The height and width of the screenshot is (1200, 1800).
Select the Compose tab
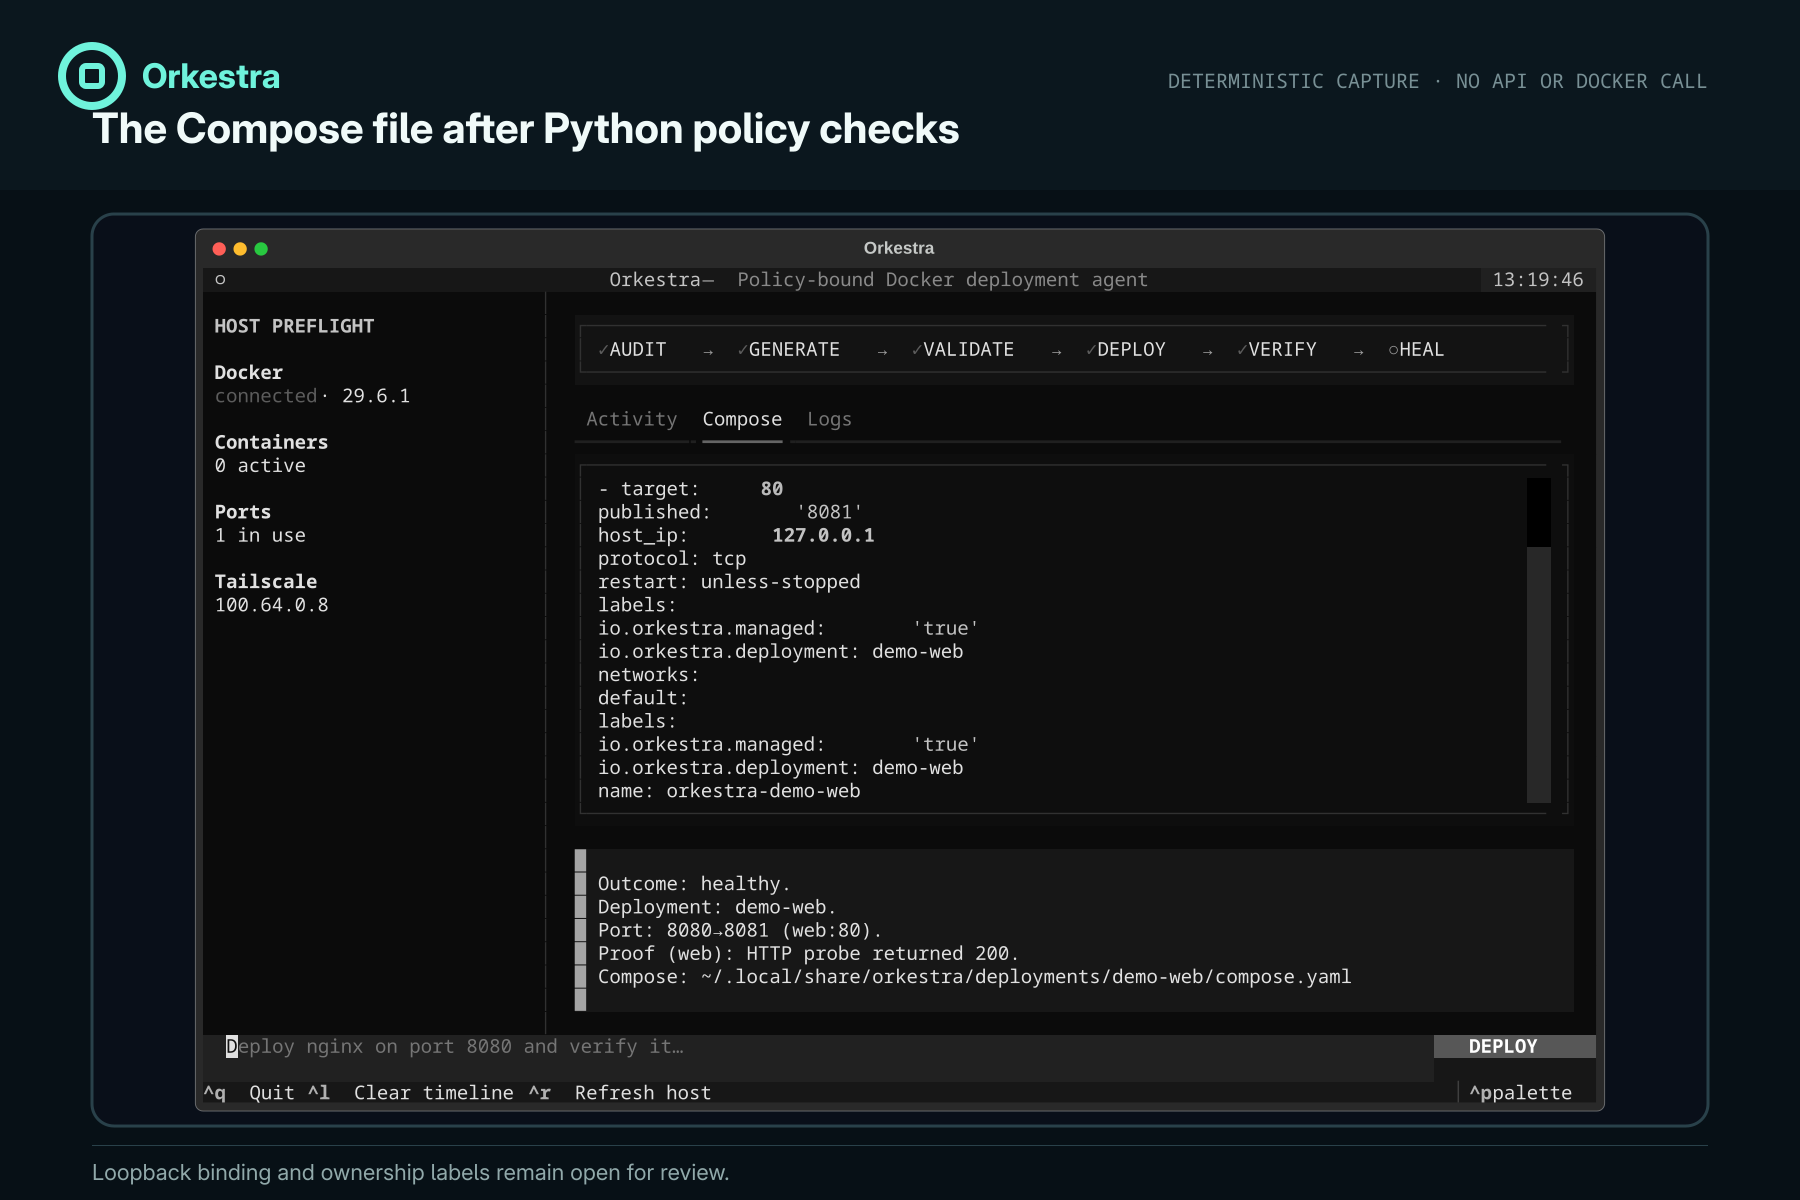click(742, 419)
